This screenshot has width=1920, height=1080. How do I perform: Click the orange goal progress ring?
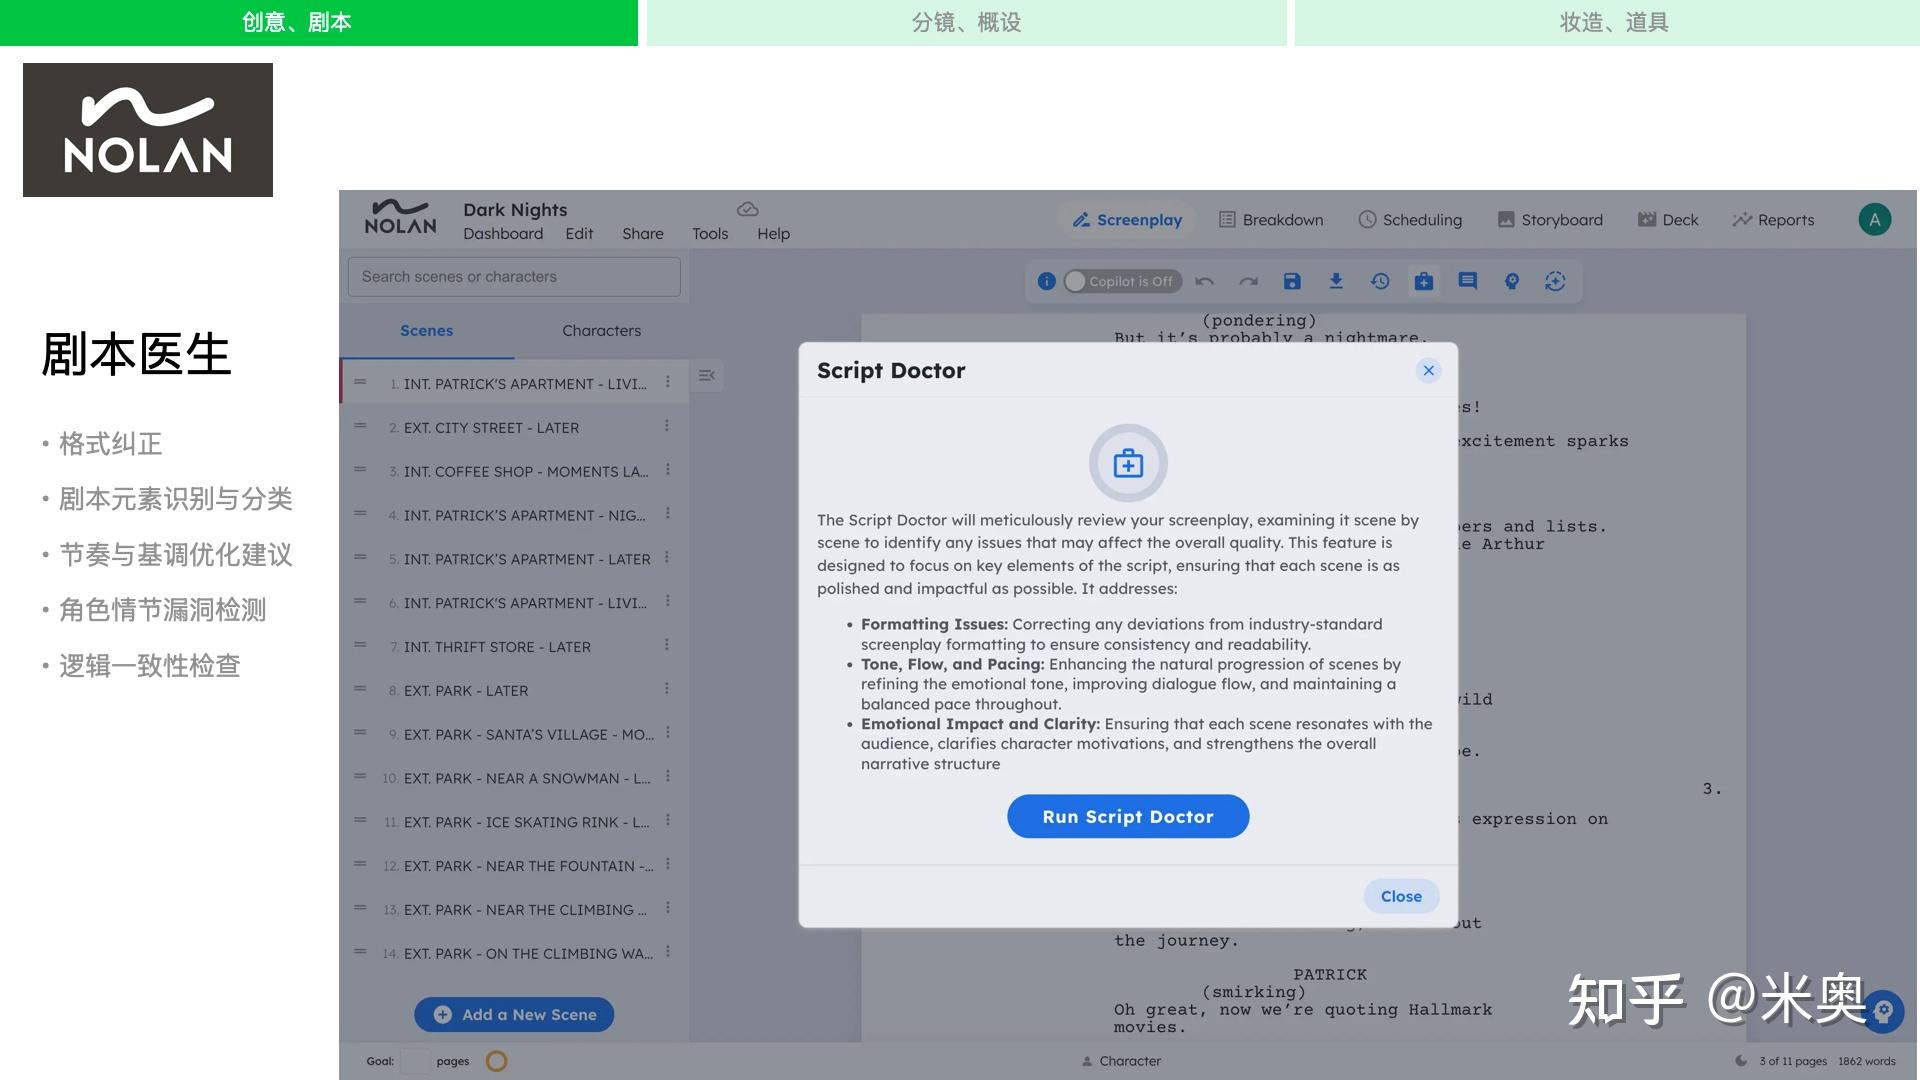tap(496, 1061)
